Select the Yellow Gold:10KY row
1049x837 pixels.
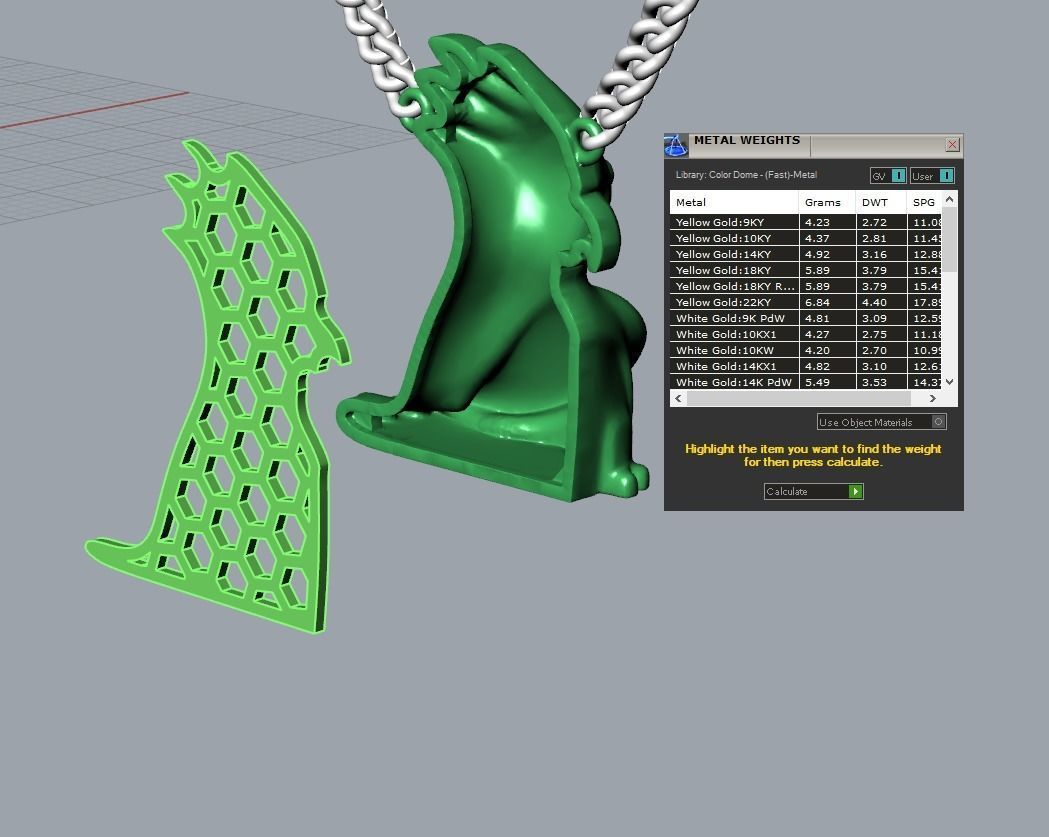[x=805, y=238]
